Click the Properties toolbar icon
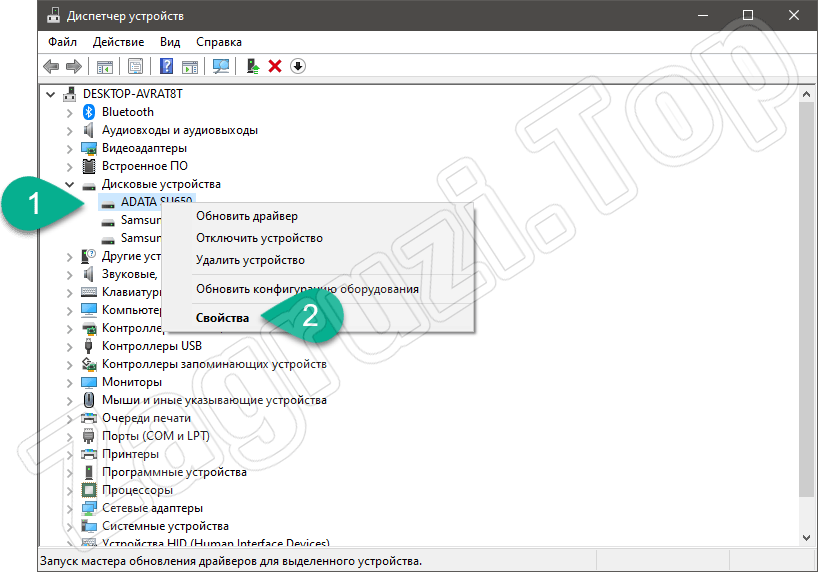Screen dimensions: 818x572 tap(135, 66)
